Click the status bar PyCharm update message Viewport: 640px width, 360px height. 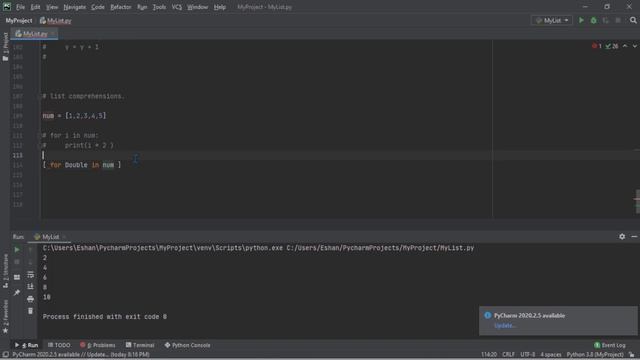click(81, 354)
